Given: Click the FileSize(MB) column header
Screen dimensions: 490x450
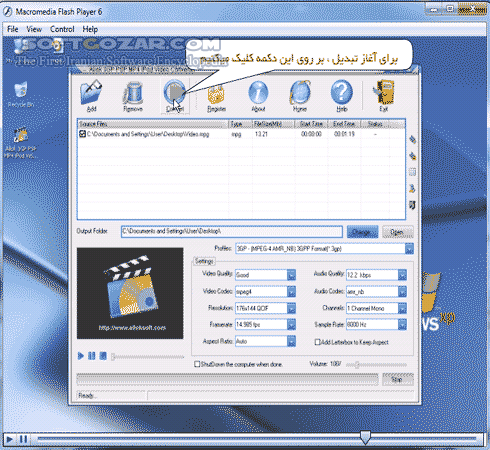Looking at the screenshot, I should [273, 124].
